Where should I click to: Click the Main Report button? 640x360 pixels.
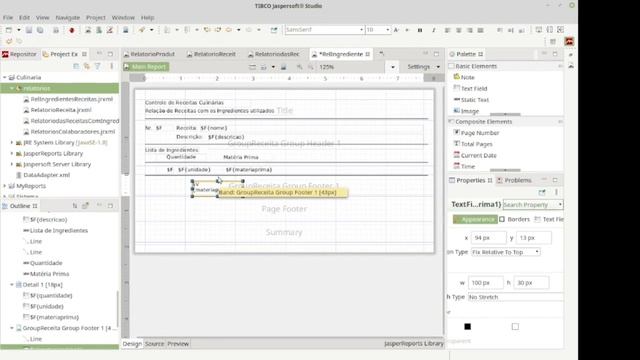146,67
